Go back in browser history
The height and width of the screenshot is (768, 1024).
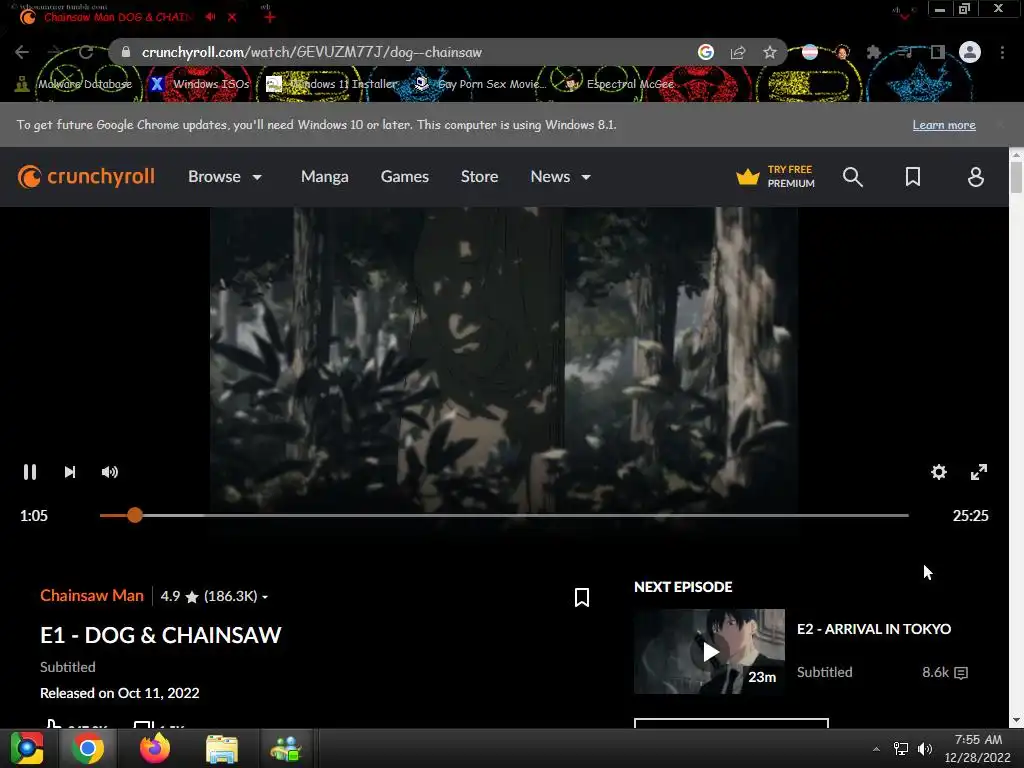22,52
